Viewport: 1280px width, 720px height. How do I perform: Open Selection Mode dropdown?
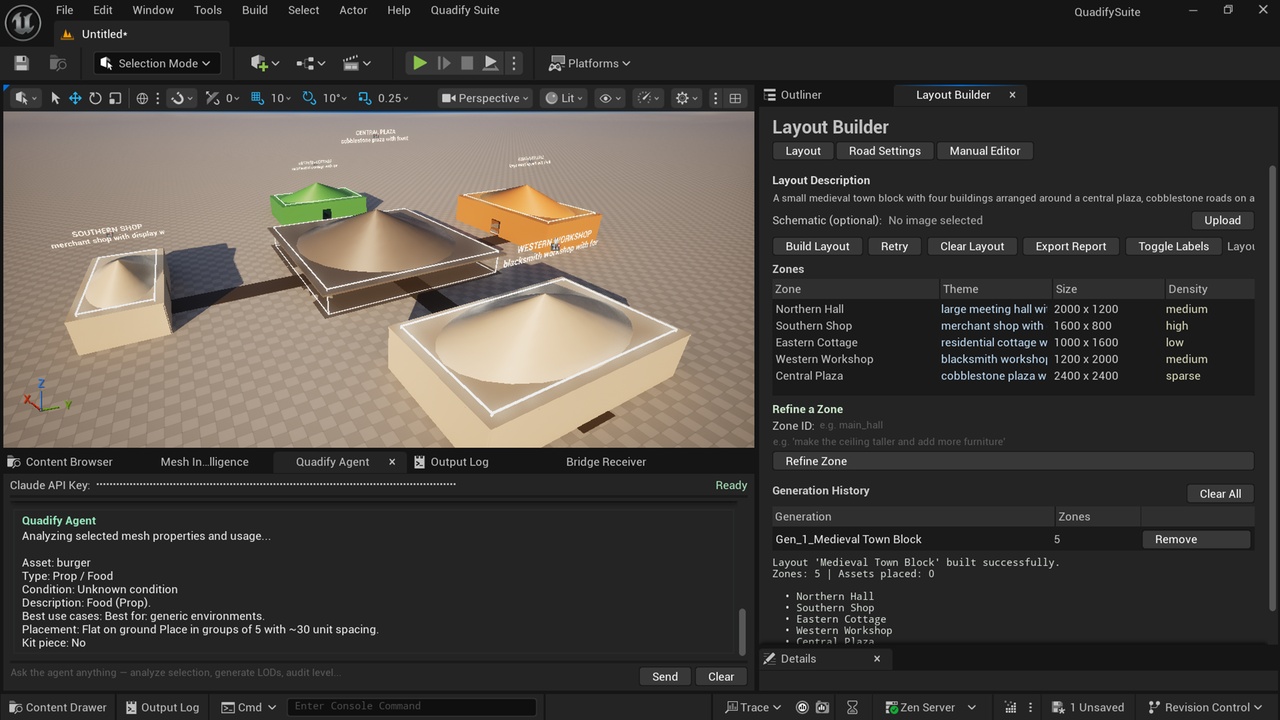(157, 63)
